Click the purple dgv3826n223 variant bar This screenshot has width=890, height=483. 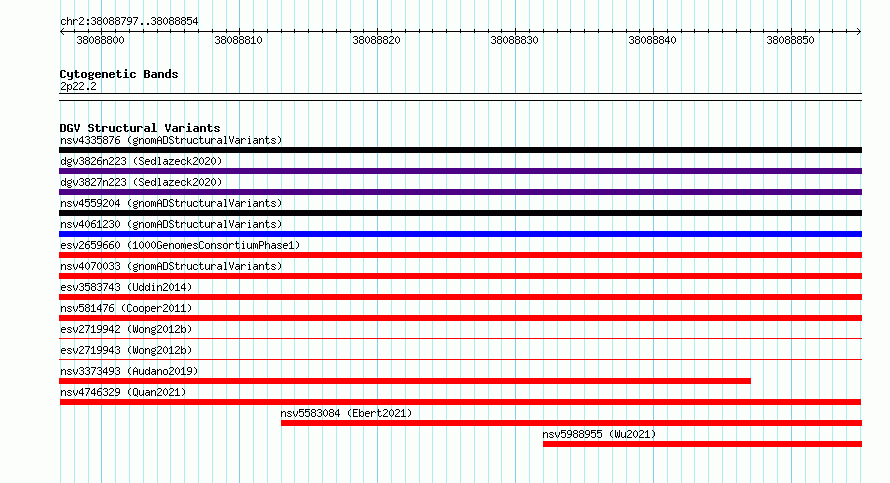point(460,171)
